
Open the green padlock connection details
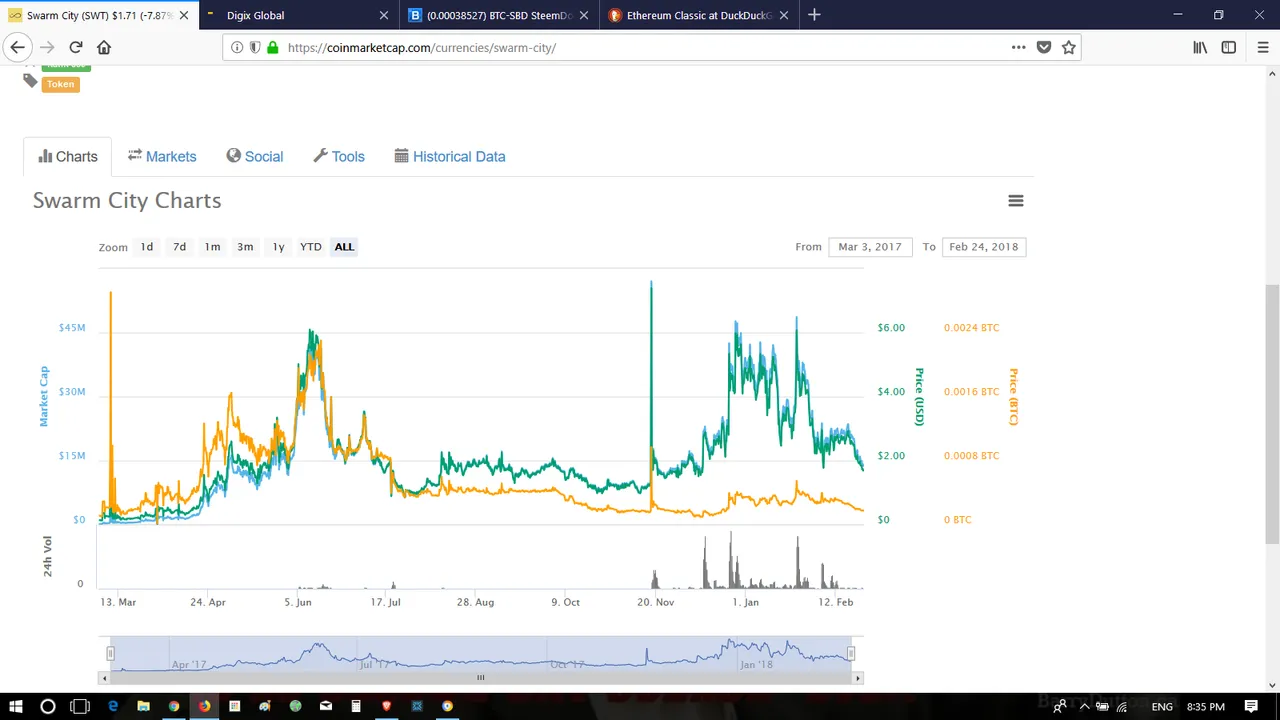(272, 47)
